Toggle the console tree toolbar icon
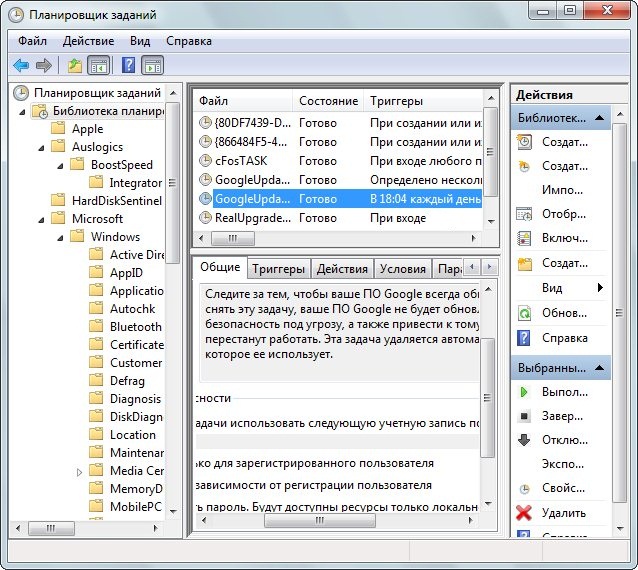The image size is (638, 570). pos(98,66)
